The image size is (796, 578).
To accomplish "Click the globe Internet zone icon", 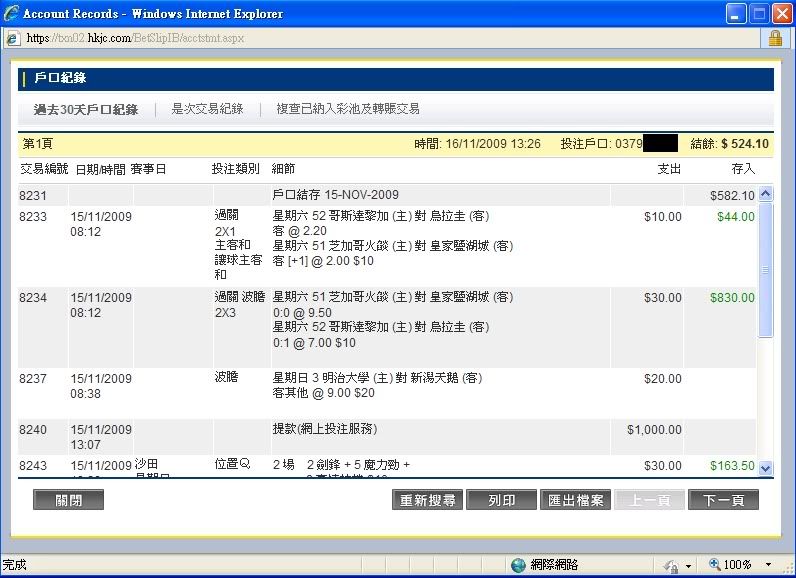I will pyautogui.click(x=518, y=565).
